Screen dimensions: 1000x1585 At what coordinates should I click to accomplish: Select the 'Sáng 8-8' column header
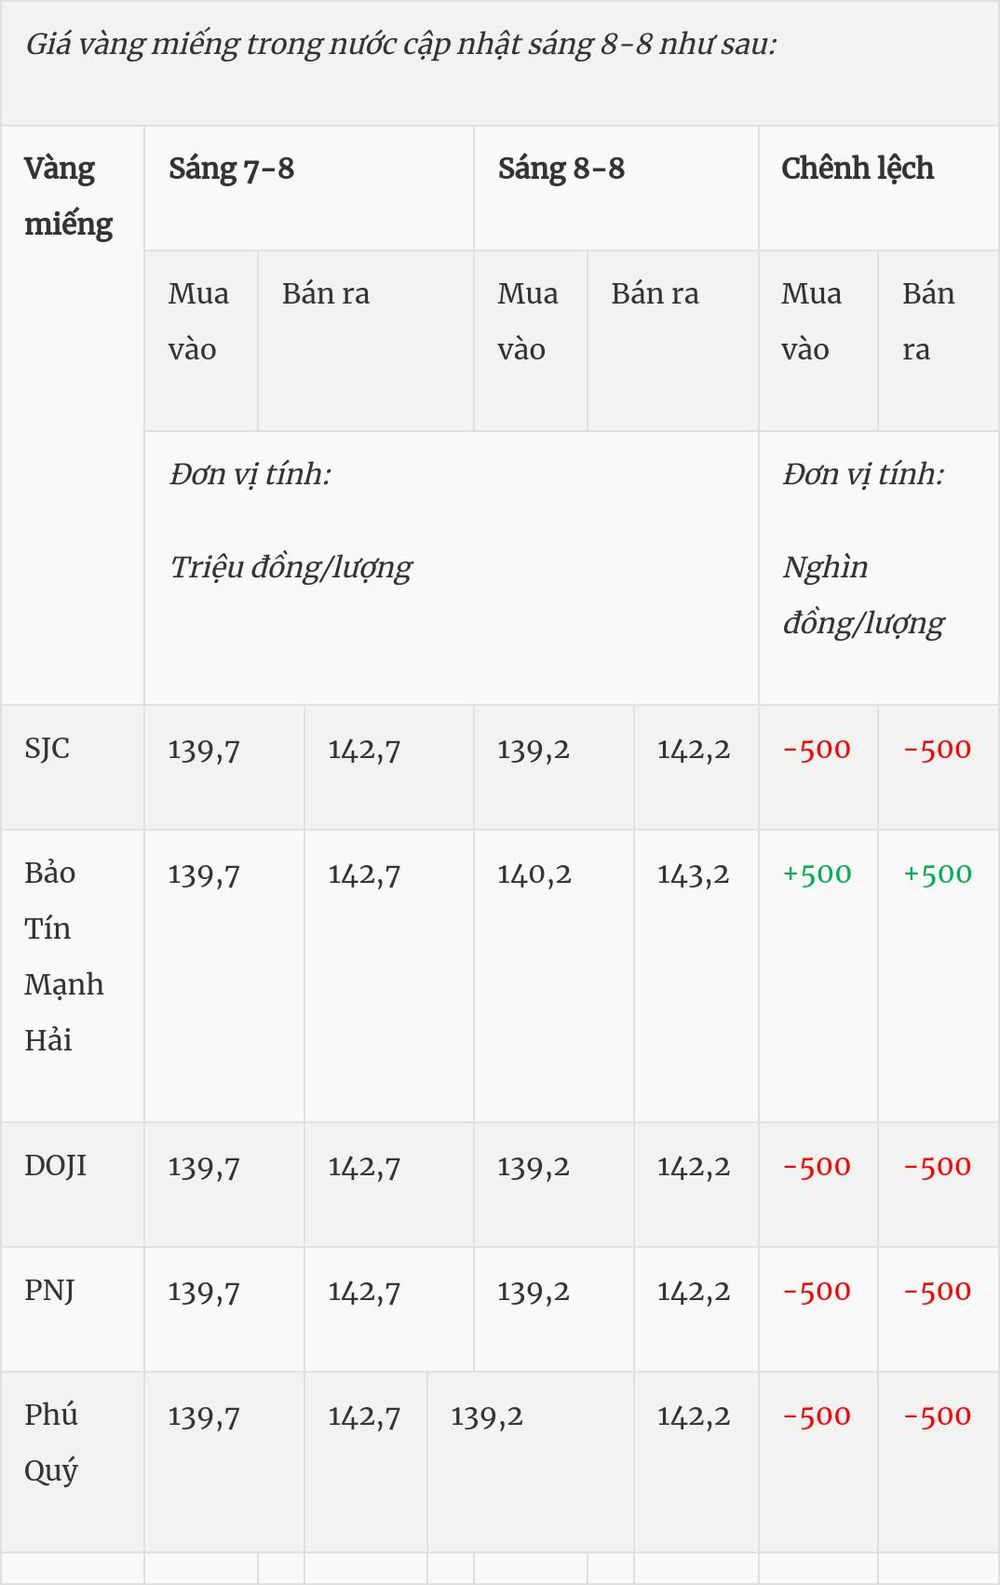tap(616, 188)
